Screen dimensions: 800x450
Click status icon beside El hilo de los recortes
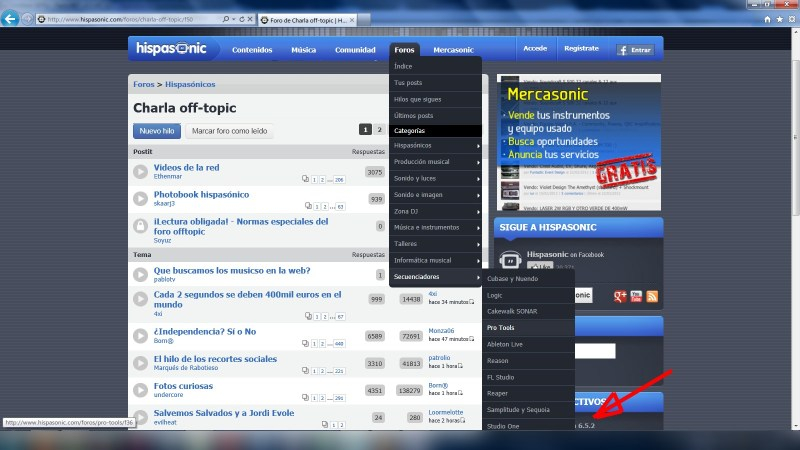pyautogui.click(x=140, y=363)
